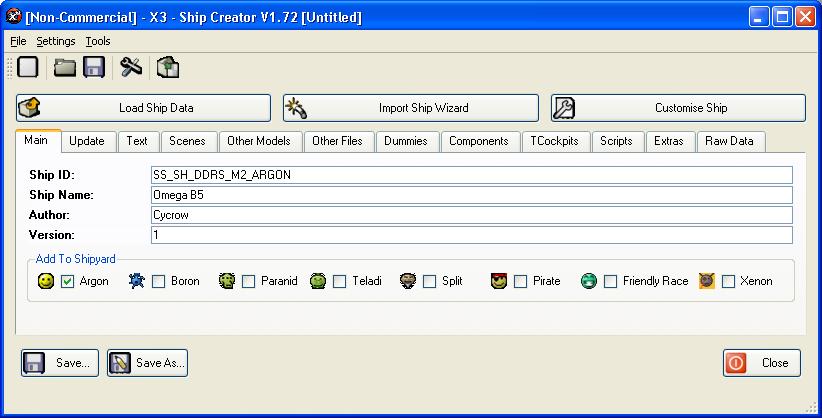Click the Friendly Race green icon
Screen dimensions: 822x418
click(x=589, y=281)
